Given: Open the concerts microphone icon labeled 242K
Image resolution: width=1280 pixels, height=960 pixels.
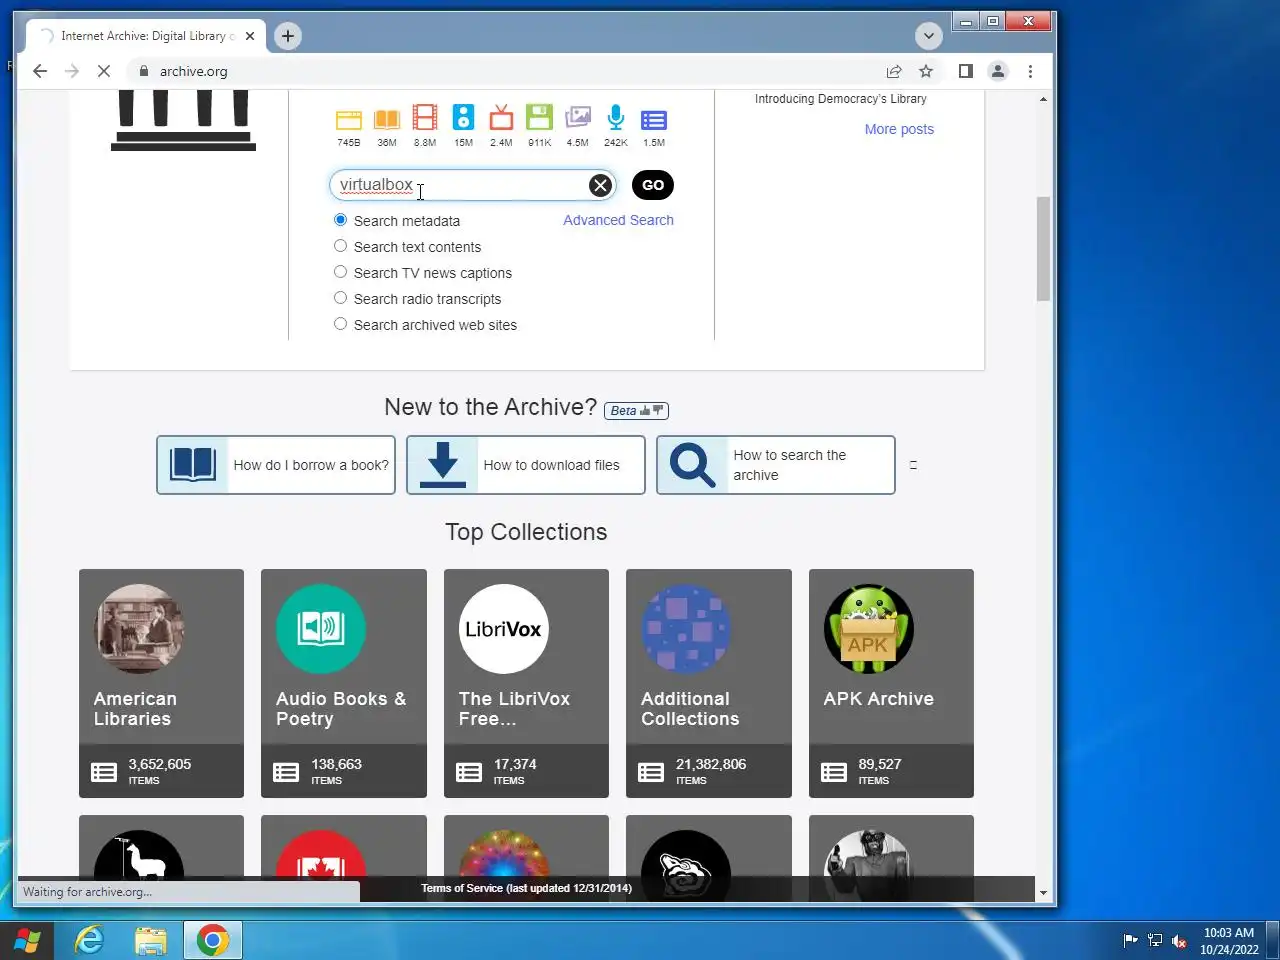Looking at the screenshot, I should click(x=616, y=118).
